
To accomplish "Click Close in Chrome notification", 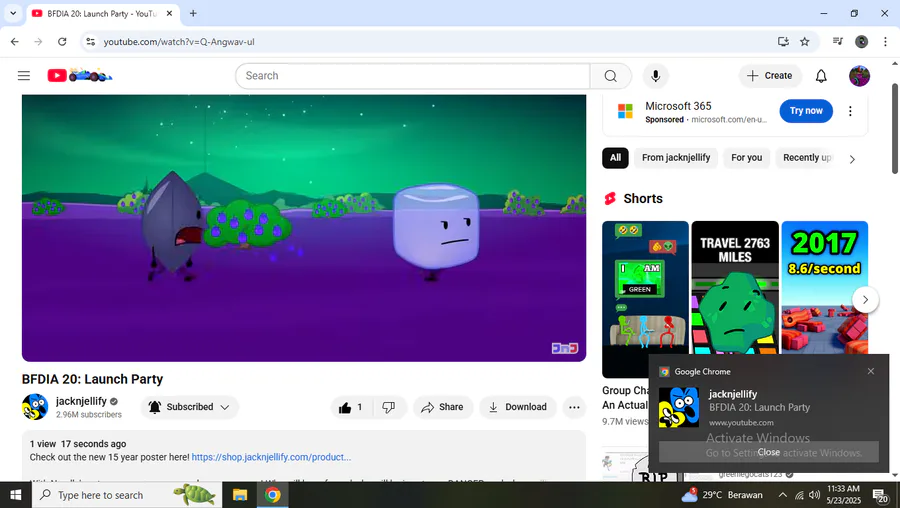I will tap(769, 452).
